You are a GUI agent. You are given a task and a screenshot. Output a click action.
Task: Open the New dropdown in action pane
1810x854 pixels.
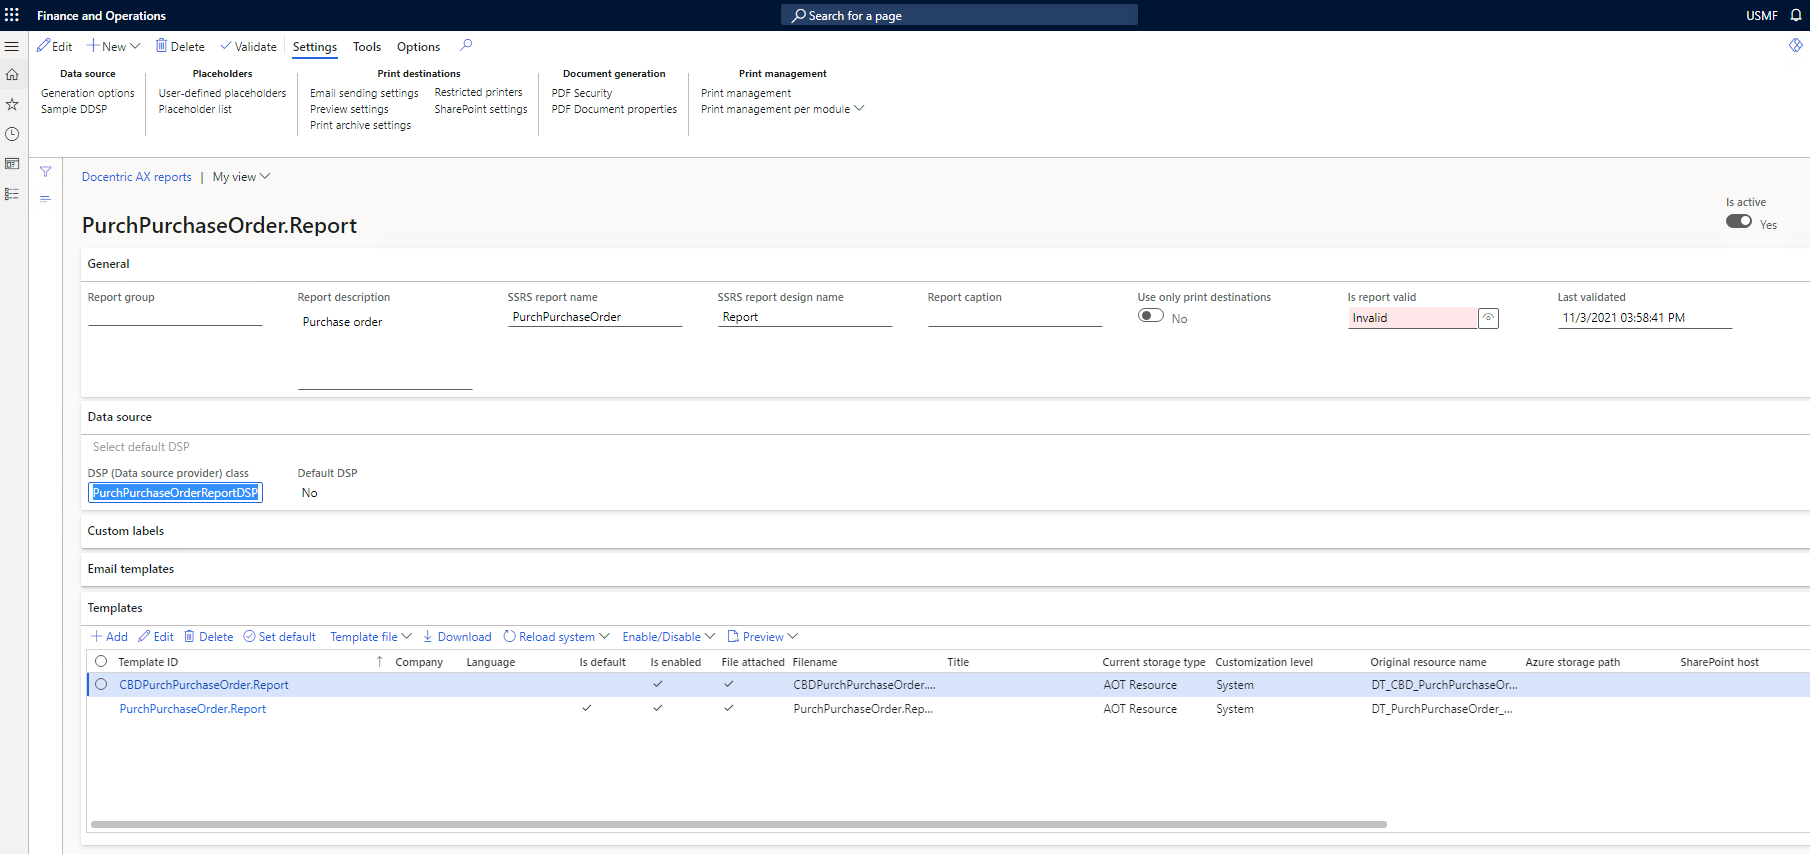(113, 46)
